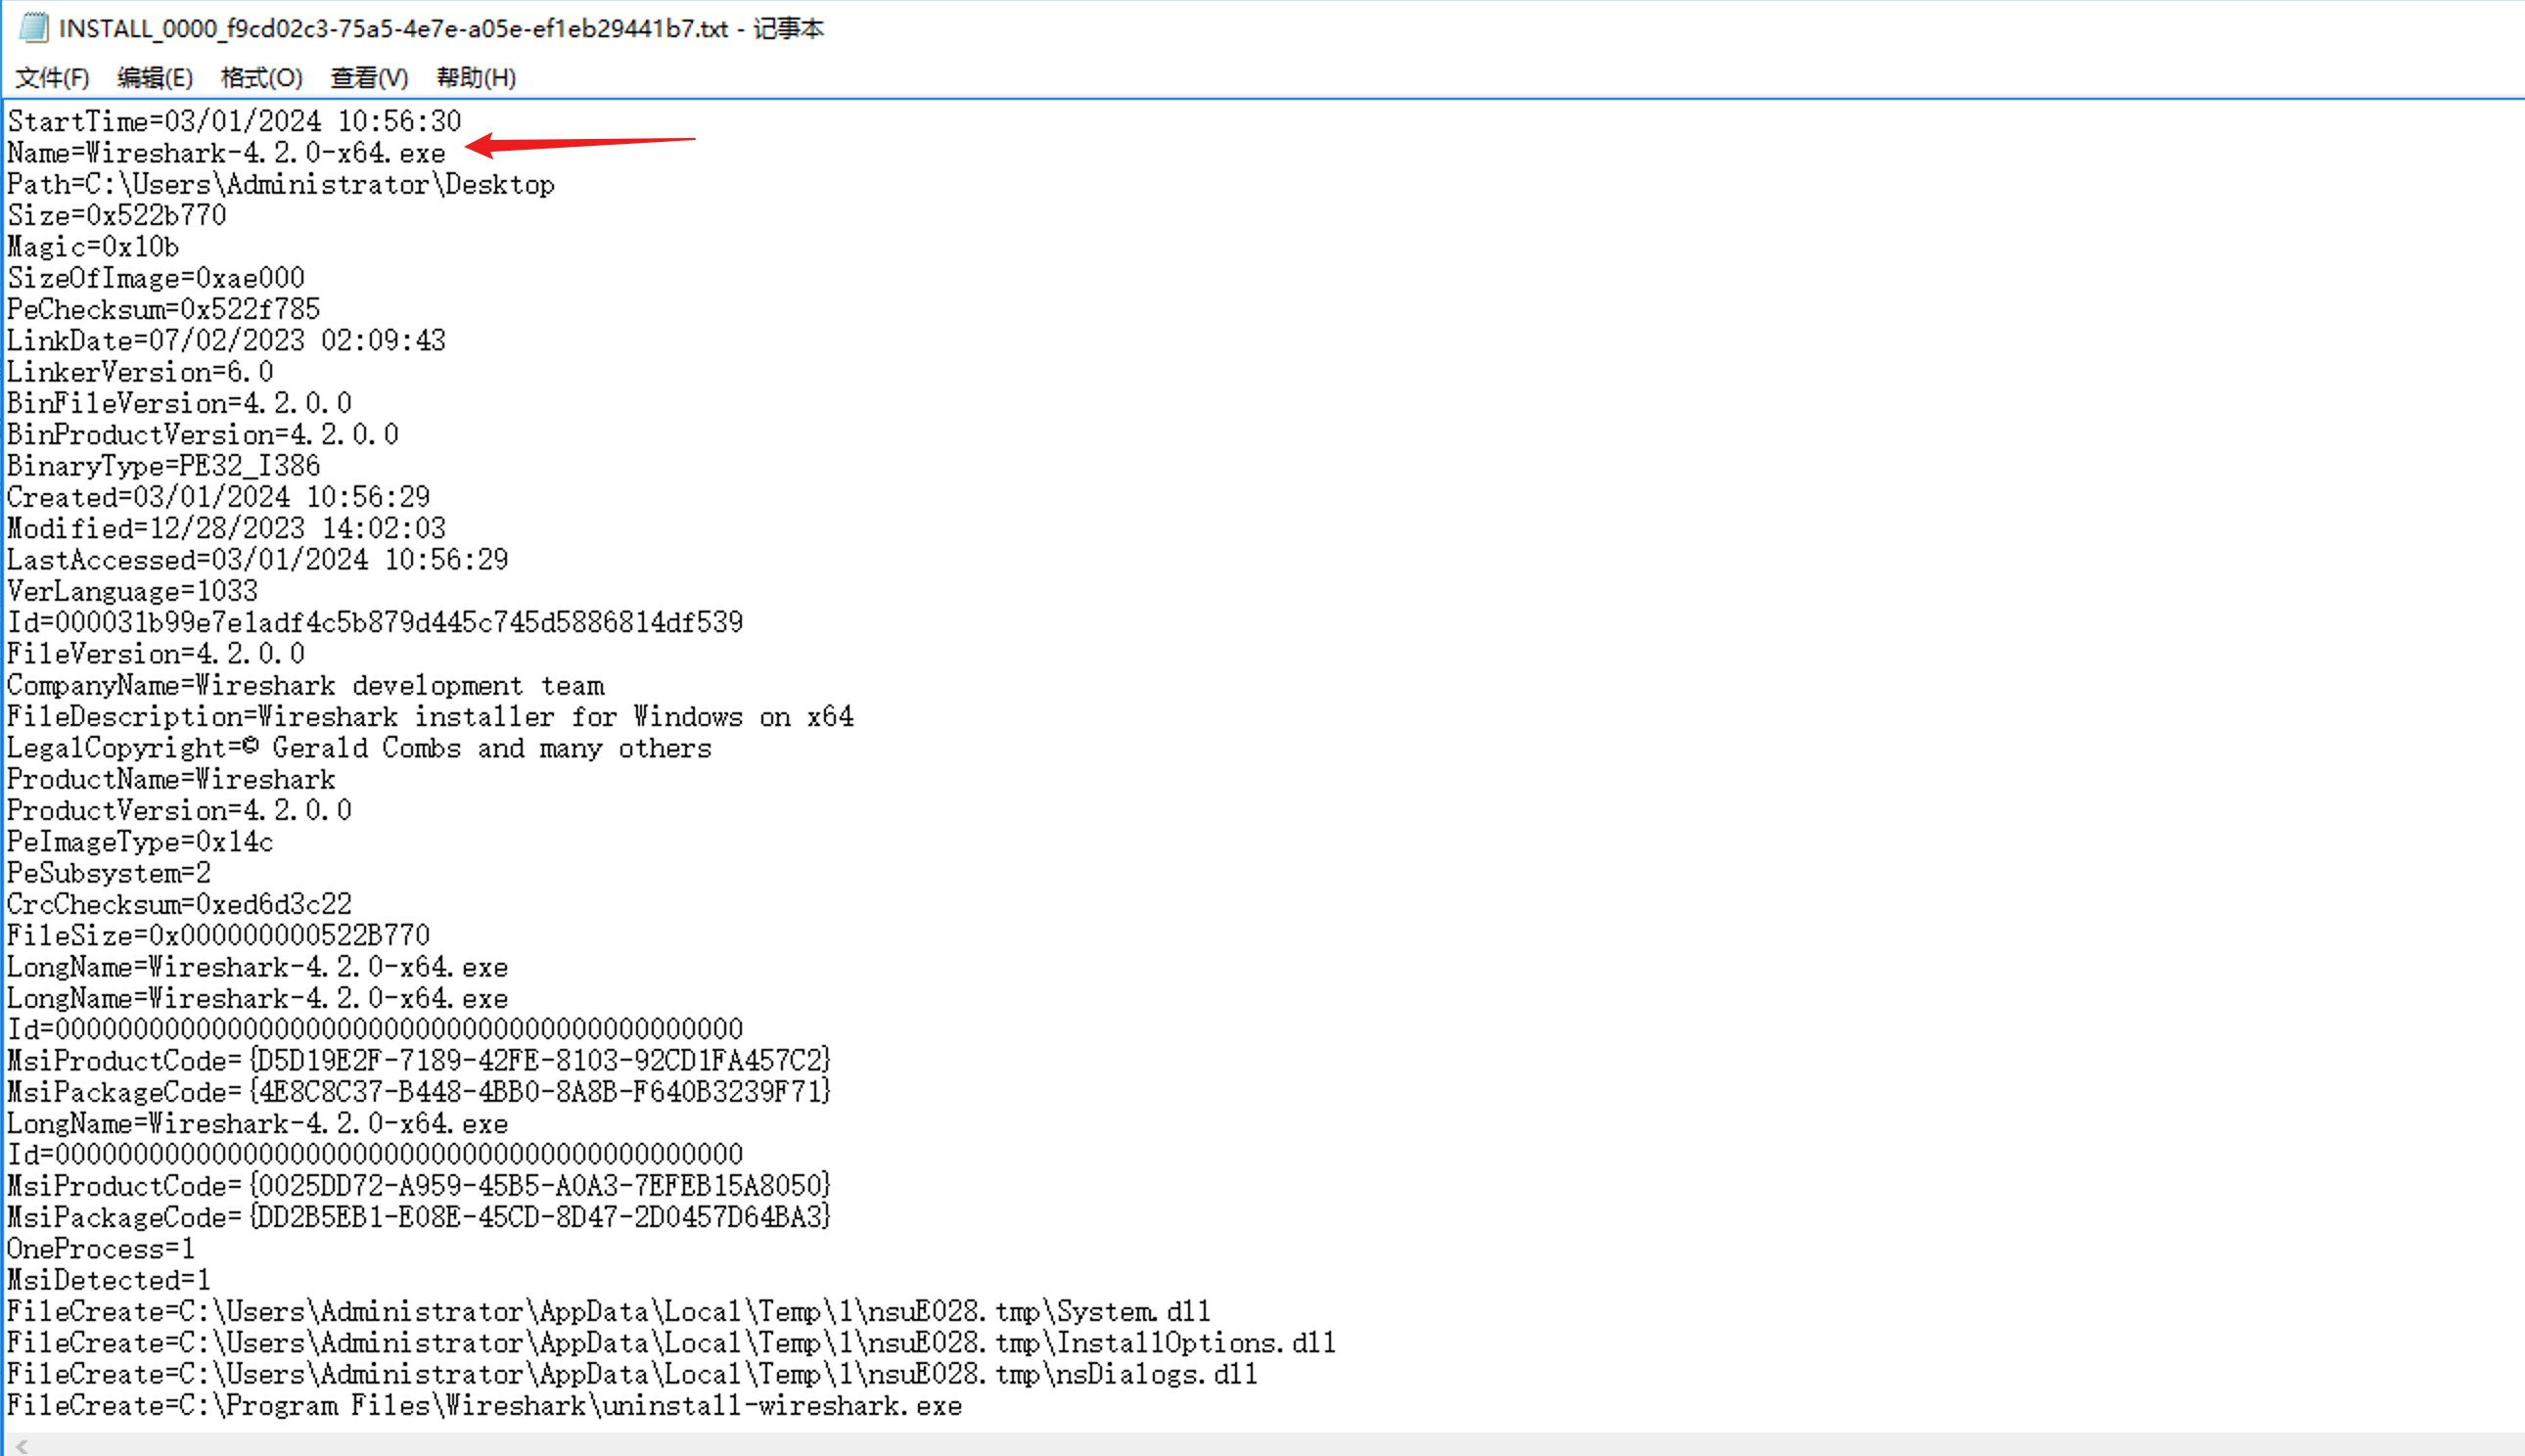Click the FileDescription Wireshark installer line
Image resolution: width=2525 pixels, height=1456 pixels.
[430, 717]
